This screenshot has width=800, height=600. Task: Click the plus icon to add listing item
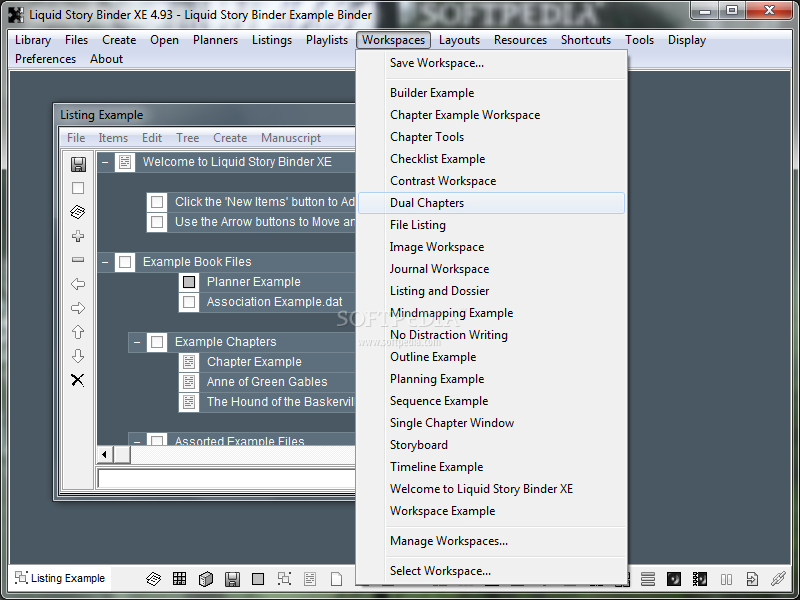[78, 236]
